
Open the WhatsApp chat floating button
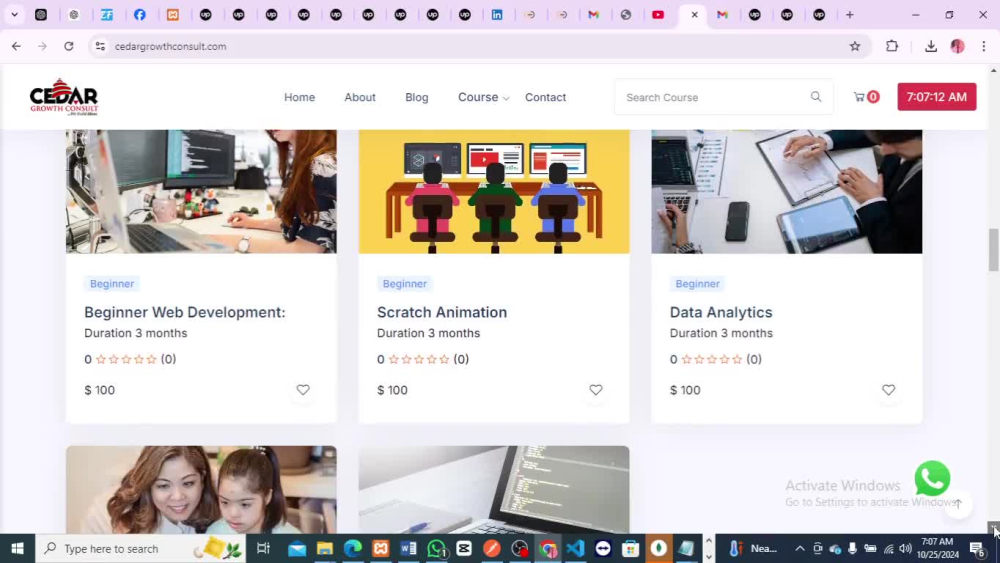click(932, 478)
